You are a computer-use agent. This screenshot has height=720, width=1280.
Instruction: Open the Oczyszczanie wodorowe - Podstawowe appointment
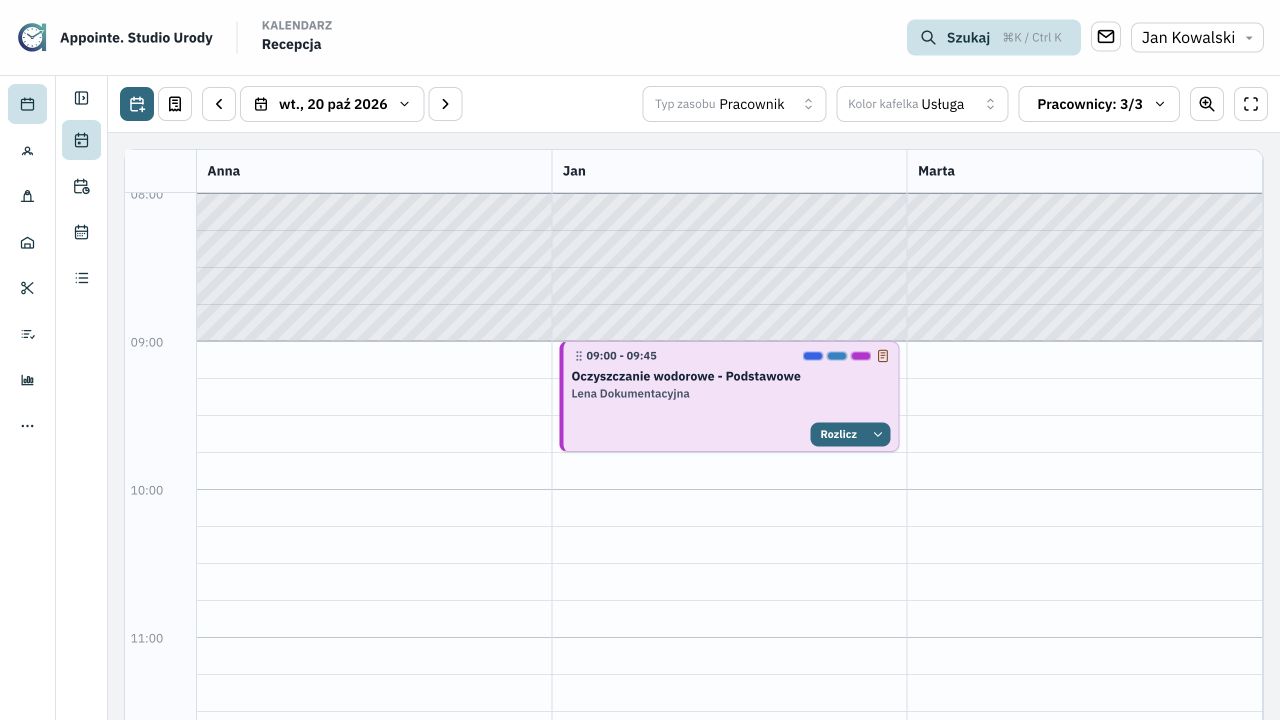(686, 376)
